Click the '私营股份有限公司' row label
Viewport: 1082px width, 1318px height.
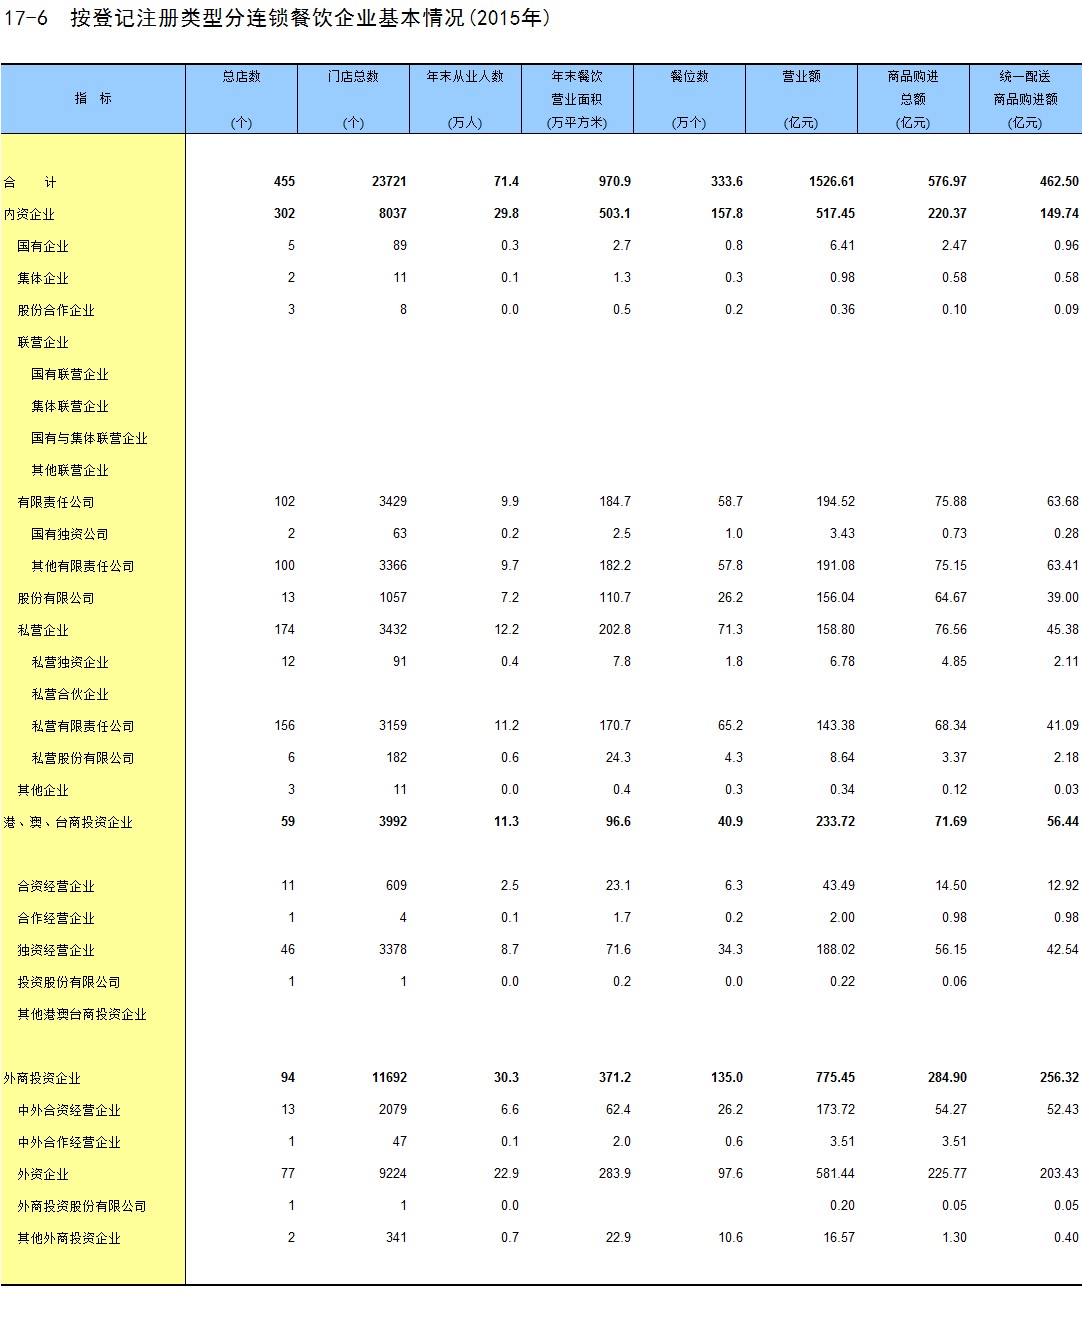tap(82, 758)
